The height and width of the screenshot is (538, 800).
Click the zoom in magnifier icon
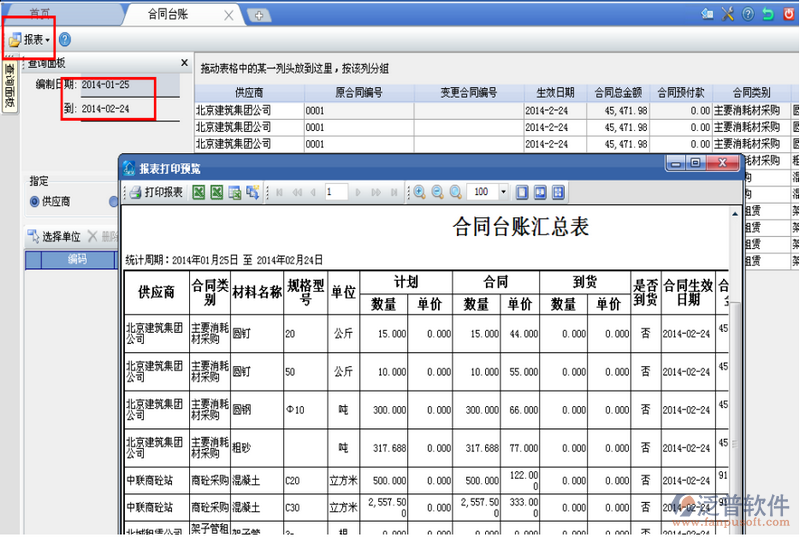(x=420, y=192)
